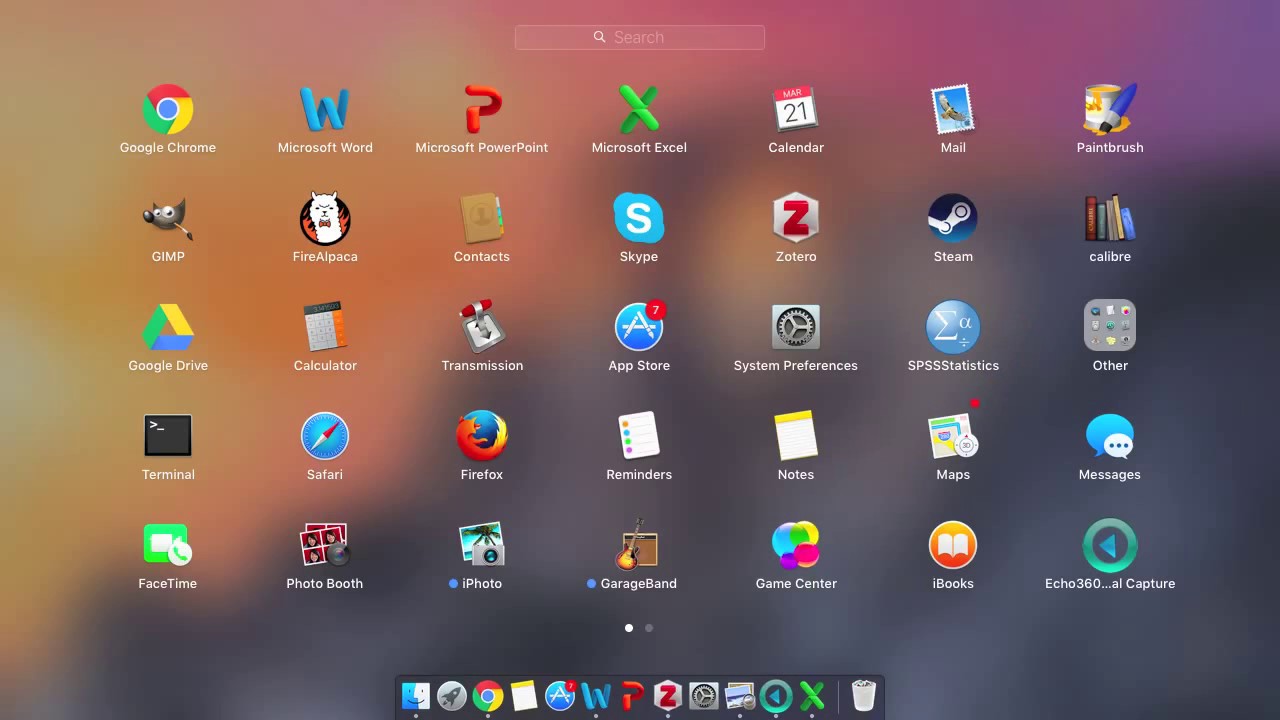The height and width of the screenshot is (720, 1280).
Task: Switch to the second Launchpad page dot
Action: 649,628
